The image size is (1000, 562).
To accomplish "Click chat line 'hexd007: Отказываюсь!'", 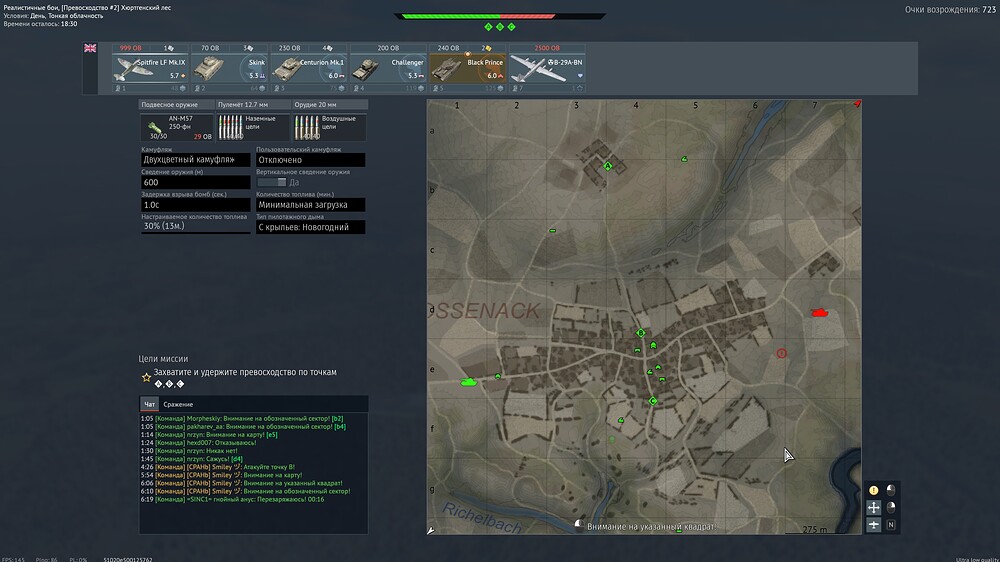I will click(198, 443).
